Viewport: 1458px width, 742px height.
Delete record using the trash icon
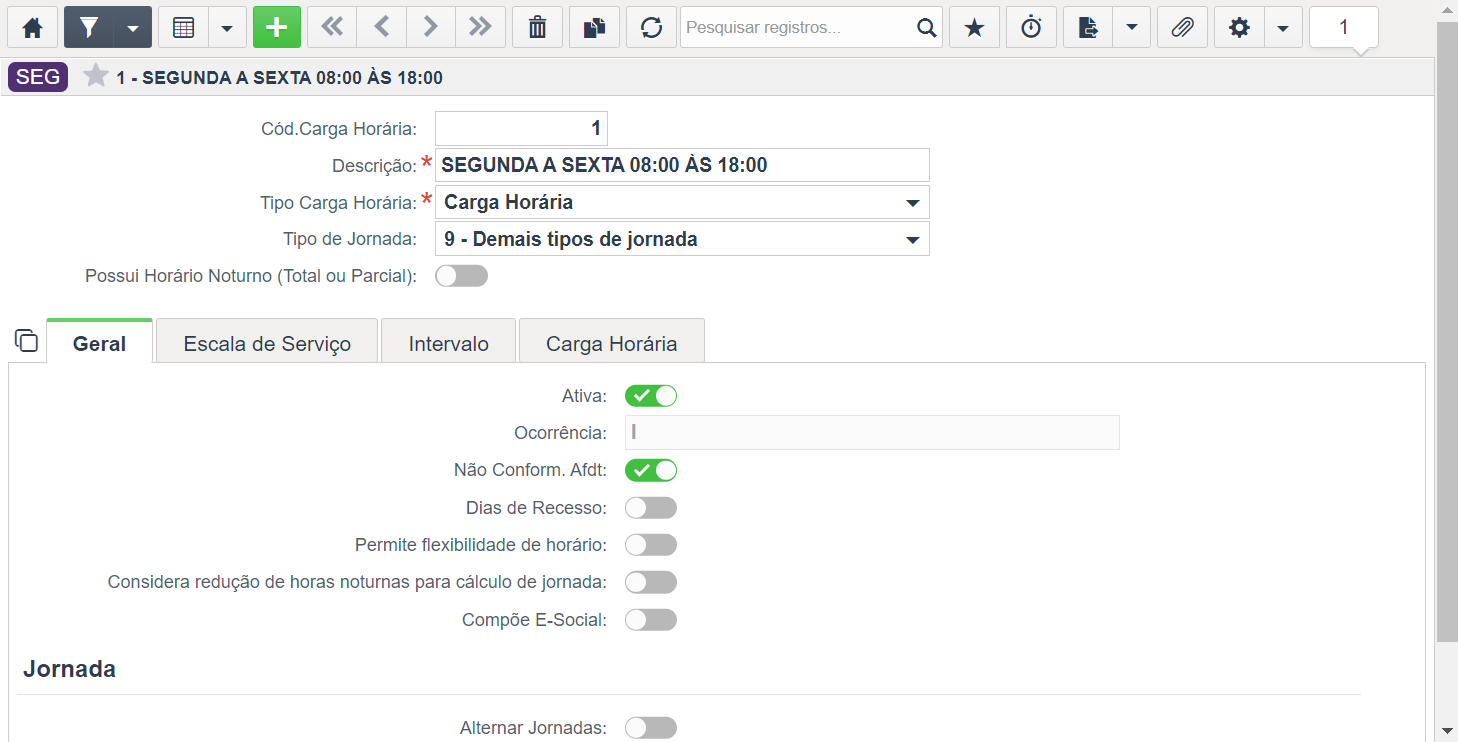point(538,27)
